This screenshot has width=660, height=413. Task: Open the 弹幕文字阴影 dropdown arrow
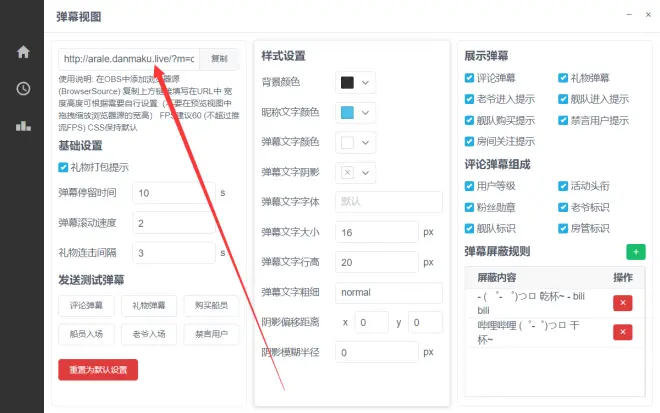click(365, 173)
